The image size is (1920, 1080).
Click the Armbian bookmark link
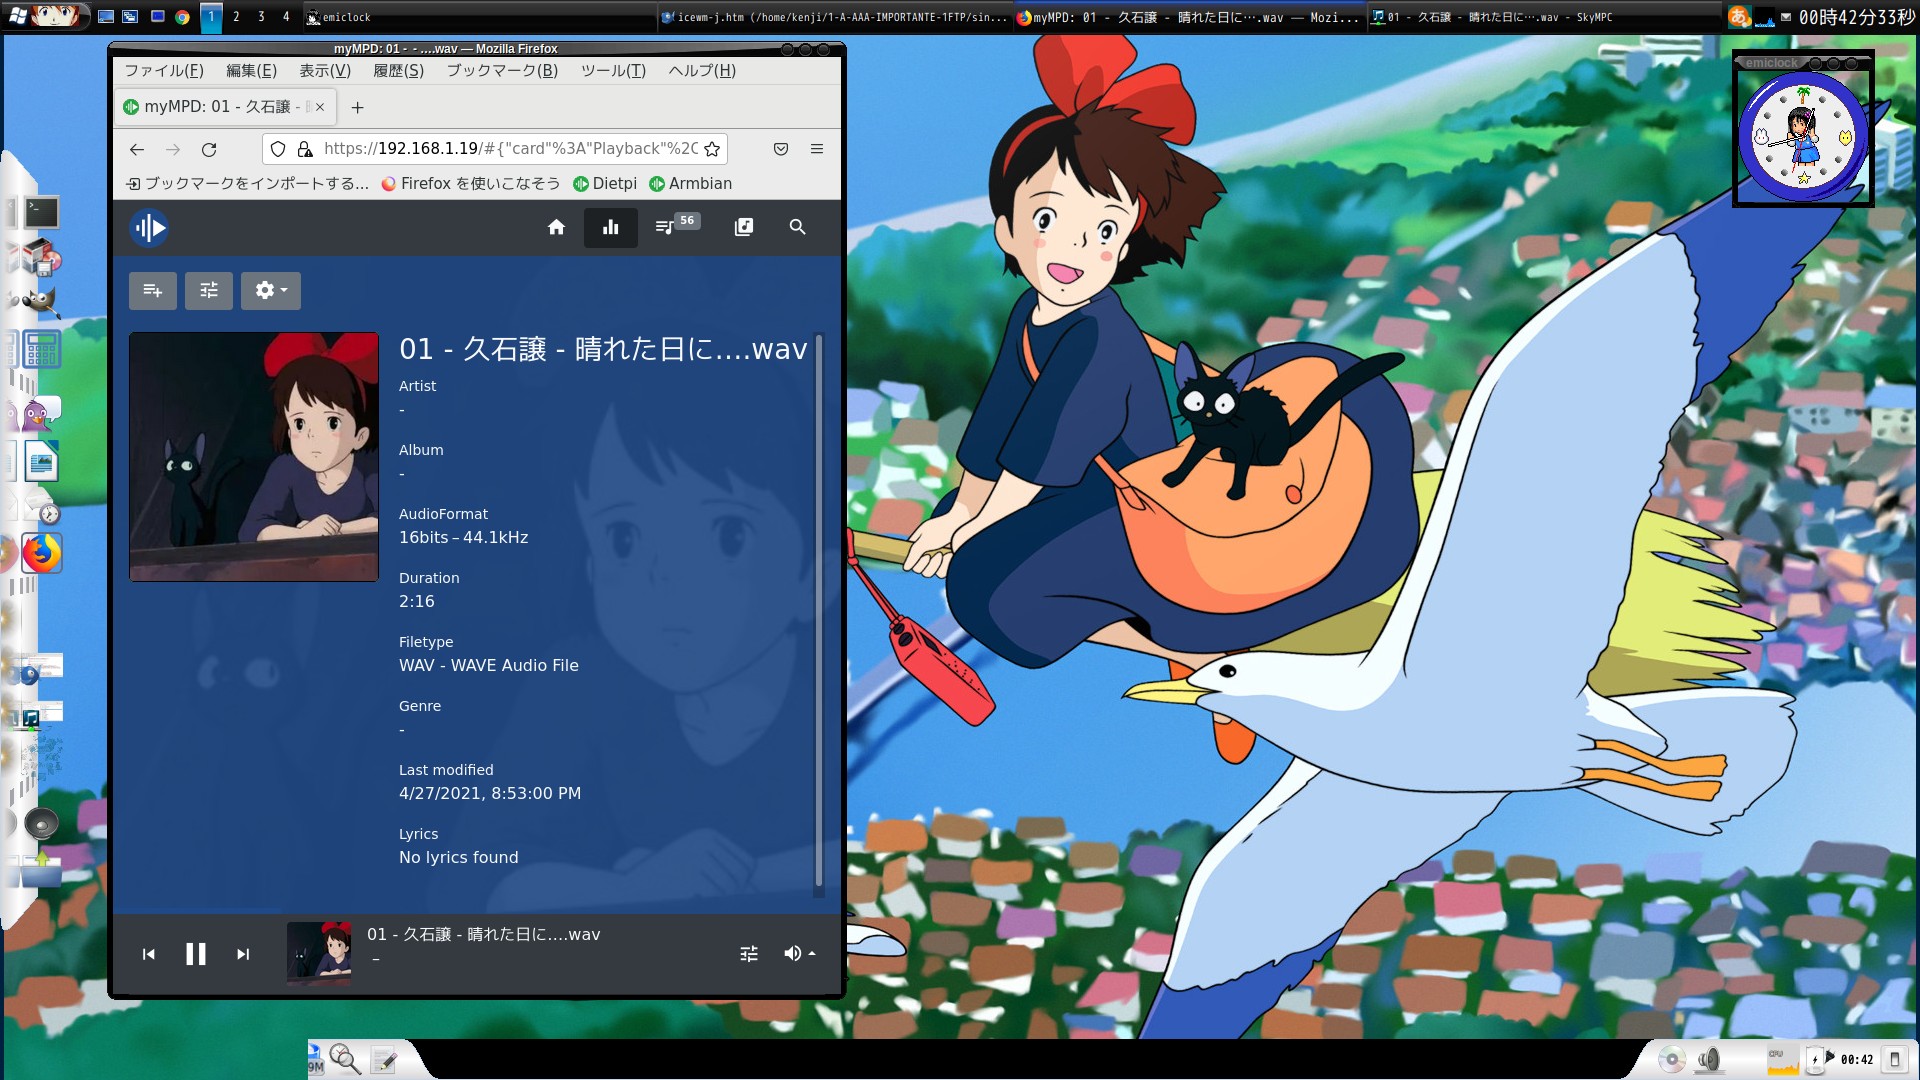coord(690,183)
